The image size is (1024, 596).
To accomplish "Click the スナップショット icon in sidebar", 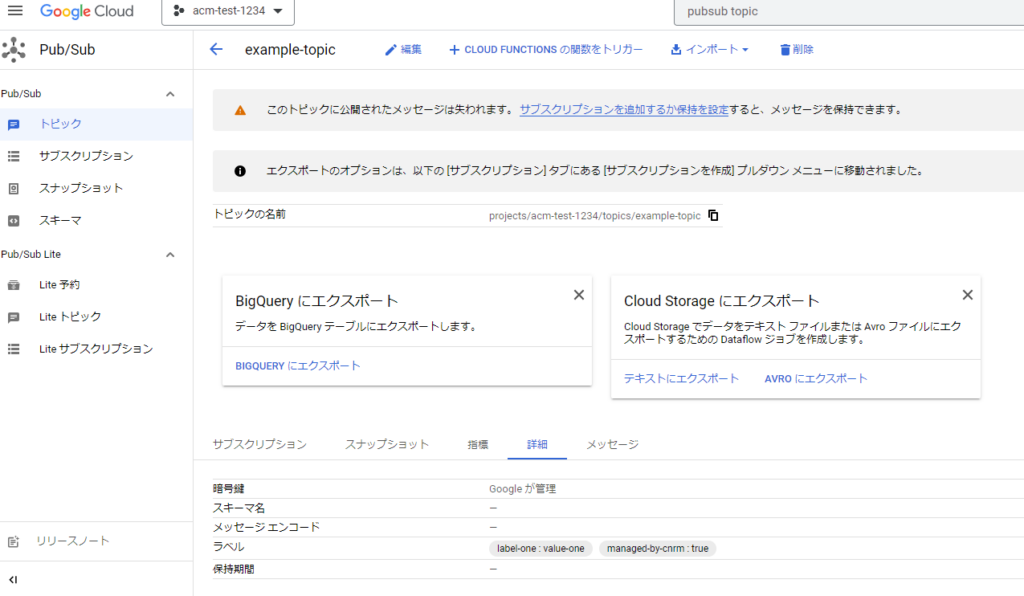I will (14, 189).
